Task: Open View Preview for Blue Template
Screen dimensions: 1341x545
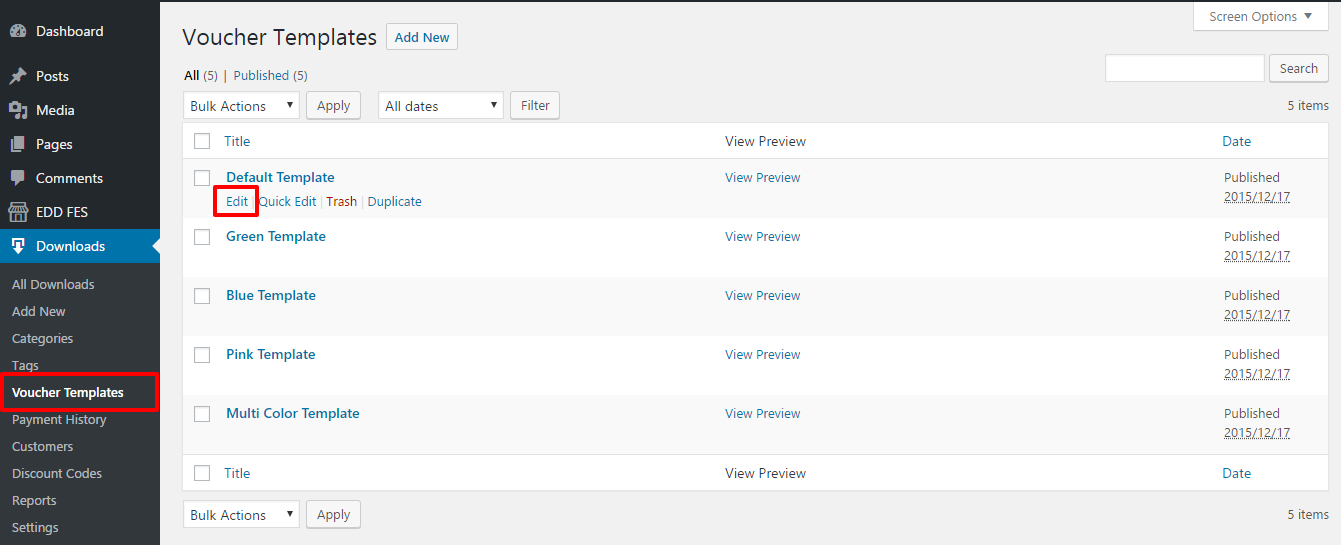Action: (762, 296)
